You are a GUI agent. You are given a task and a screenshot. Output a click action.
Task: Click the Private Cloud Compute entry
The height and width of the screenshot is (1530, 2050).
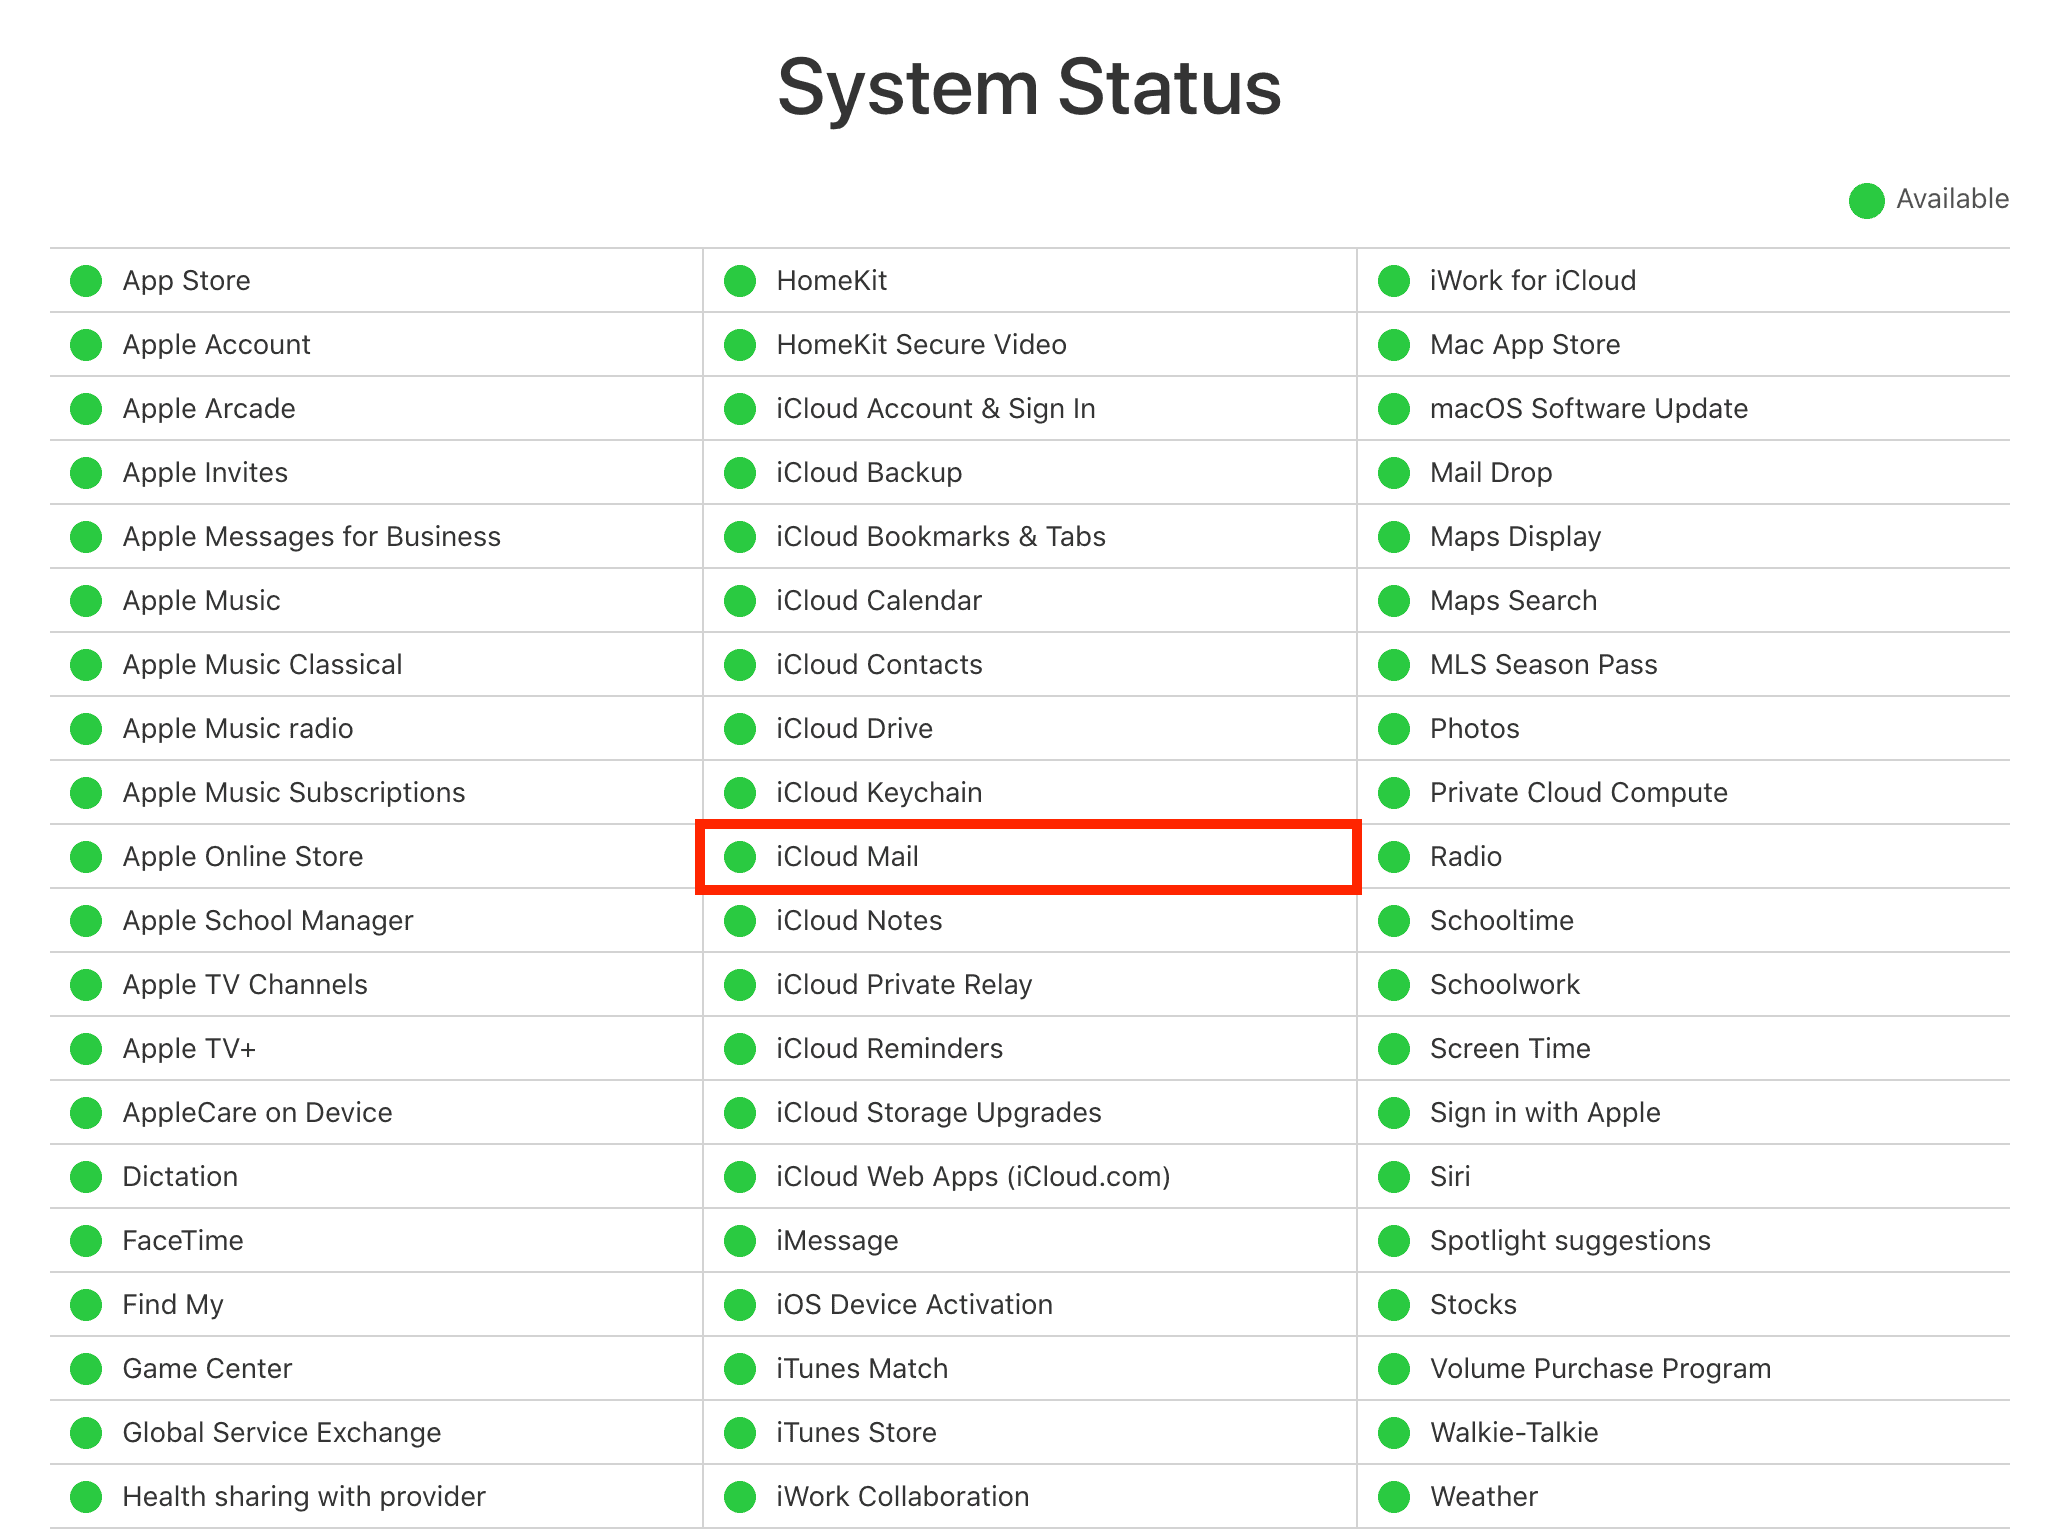1578,793
